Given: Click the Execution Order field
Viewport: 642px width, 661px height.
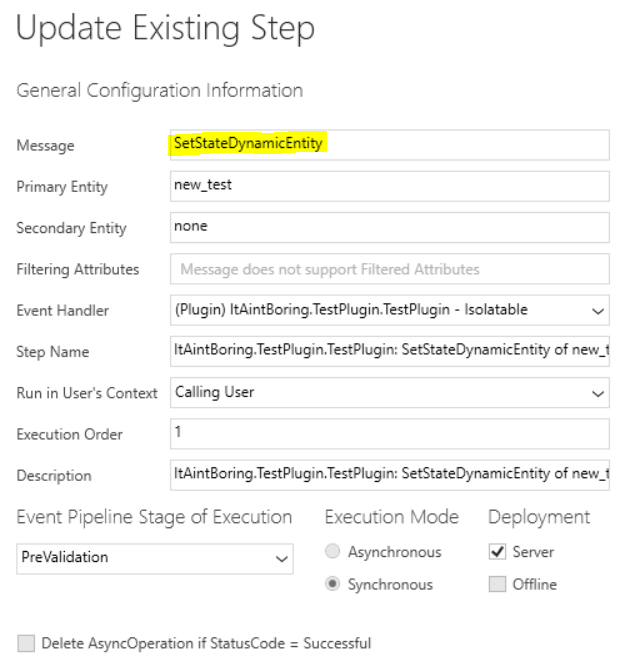Looking at the screenshot, I should (x=389, y=434).
